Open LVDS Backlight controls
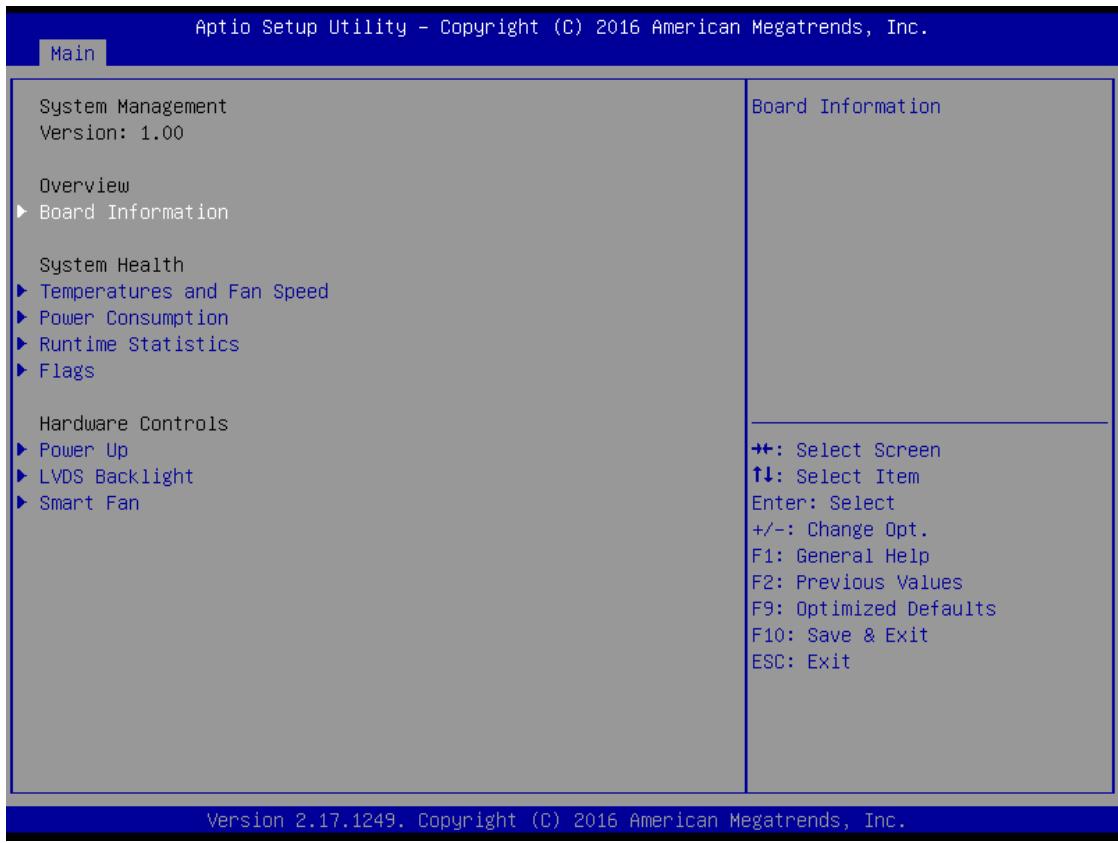The height and width of the screenshot is (843, 1118). [116, 476]
